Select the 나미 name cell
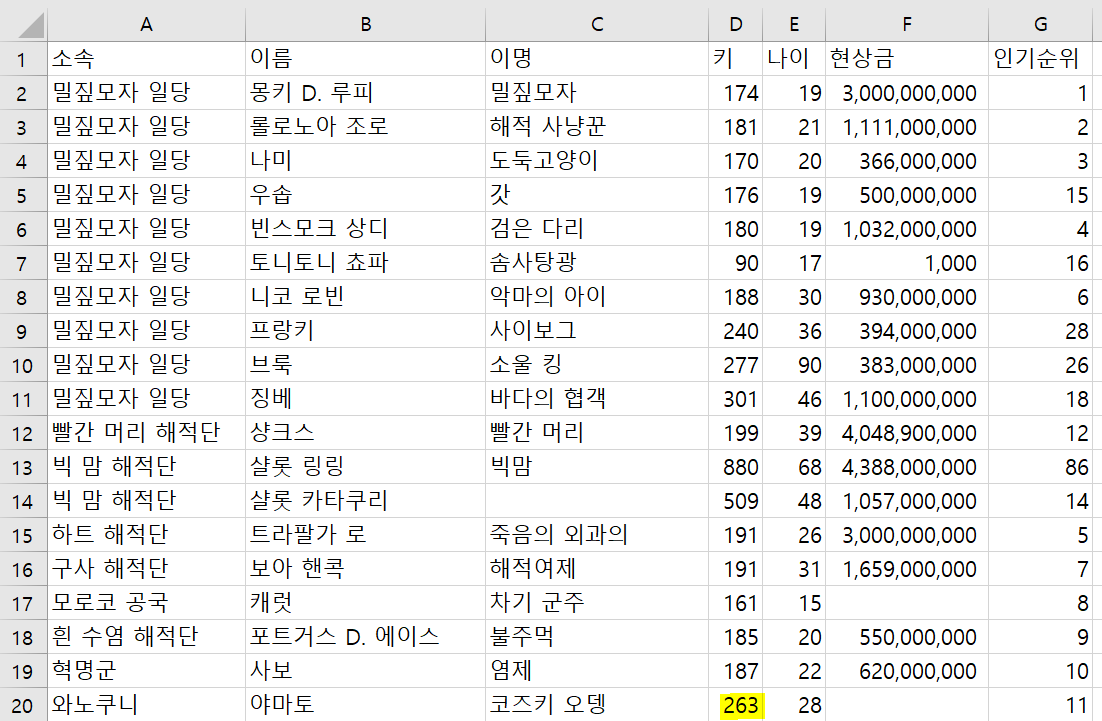 click(365, 161)
